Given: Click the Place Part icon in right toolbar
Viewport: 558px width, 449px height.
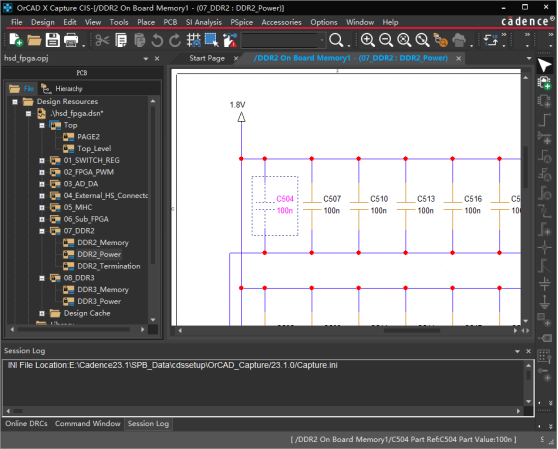Looking at the screenshot, I should click(x=544, y=83).
